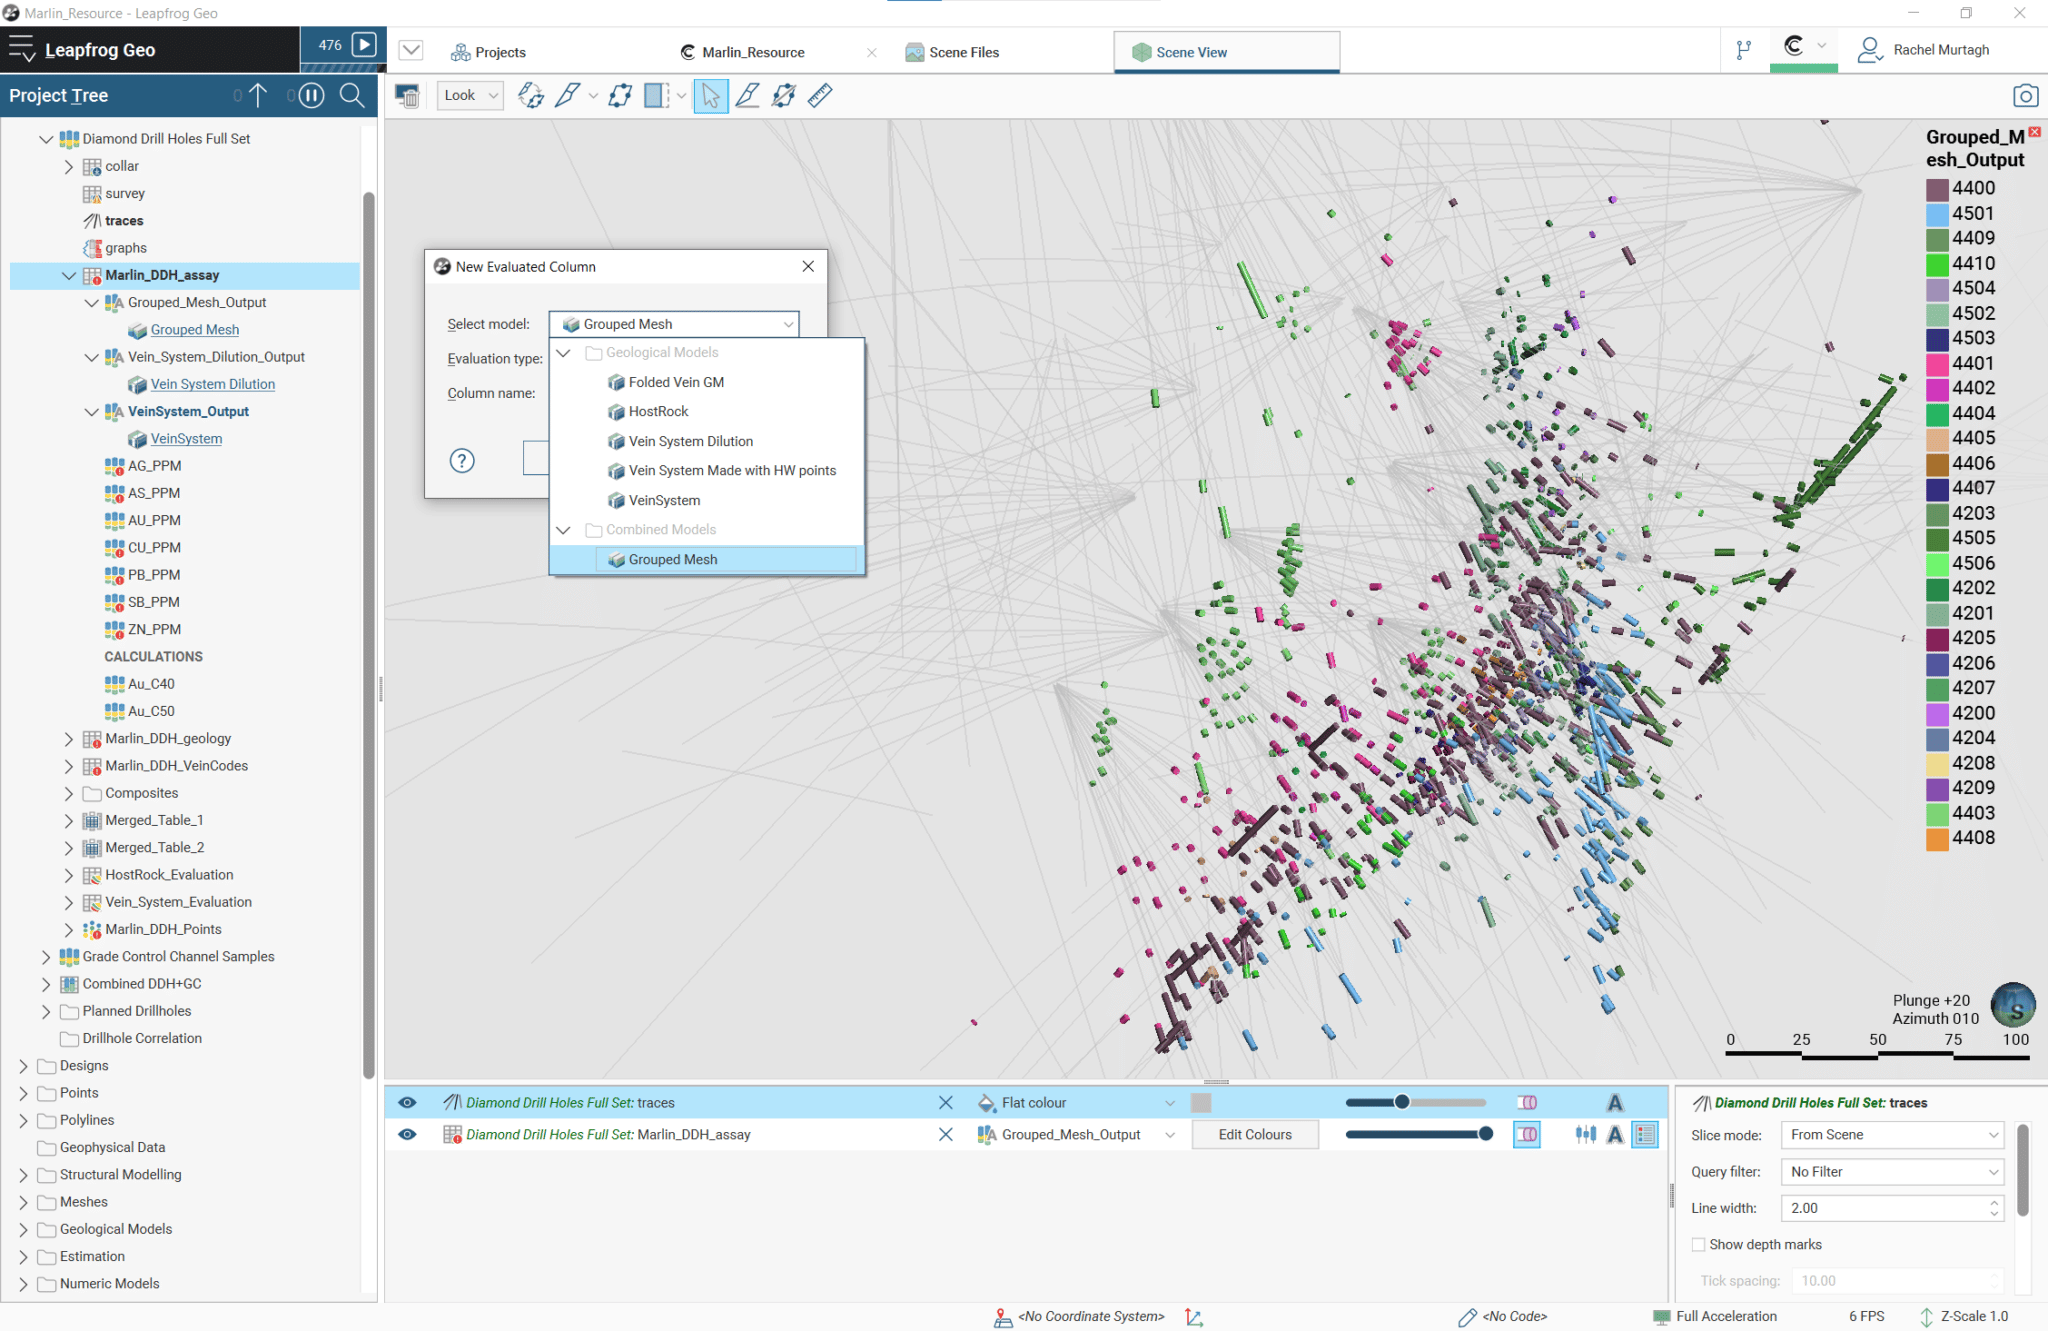Select the draw slicer line tool
This screenshot has height=1331, width=2048.
(x=567, y=96)
